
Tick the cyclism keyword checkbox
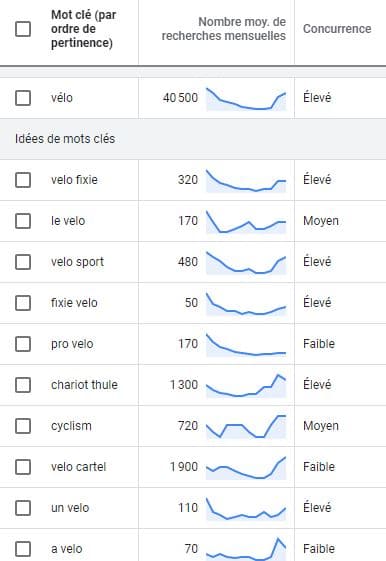(x=23, y=426)
